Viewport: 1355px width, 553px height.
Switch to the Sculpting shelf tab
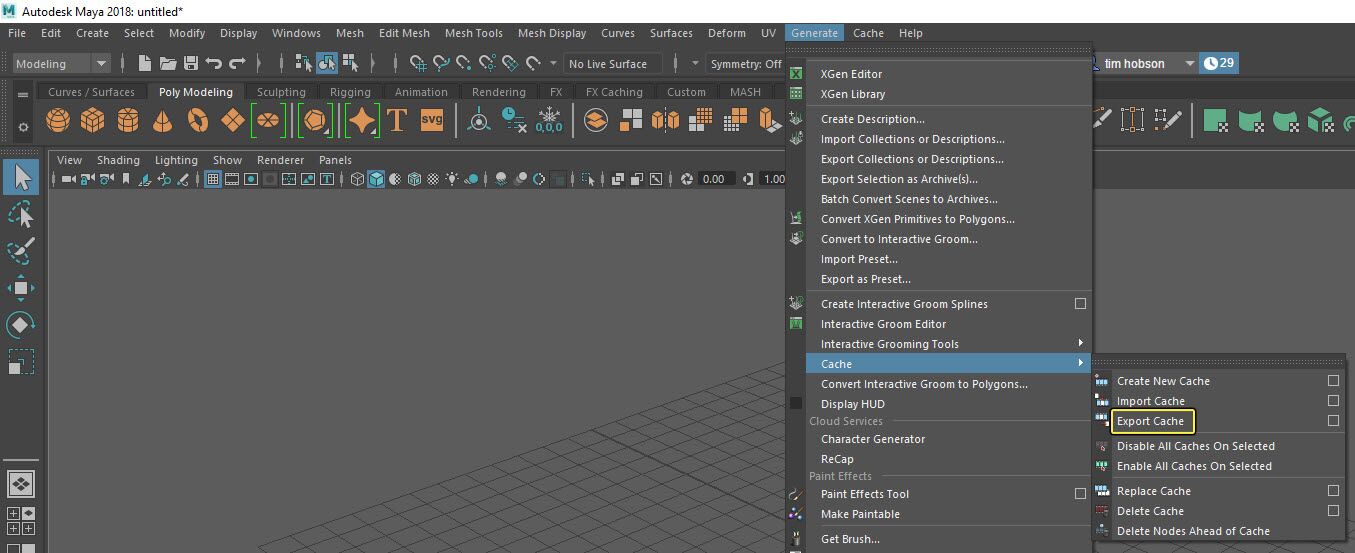[281, 92]
